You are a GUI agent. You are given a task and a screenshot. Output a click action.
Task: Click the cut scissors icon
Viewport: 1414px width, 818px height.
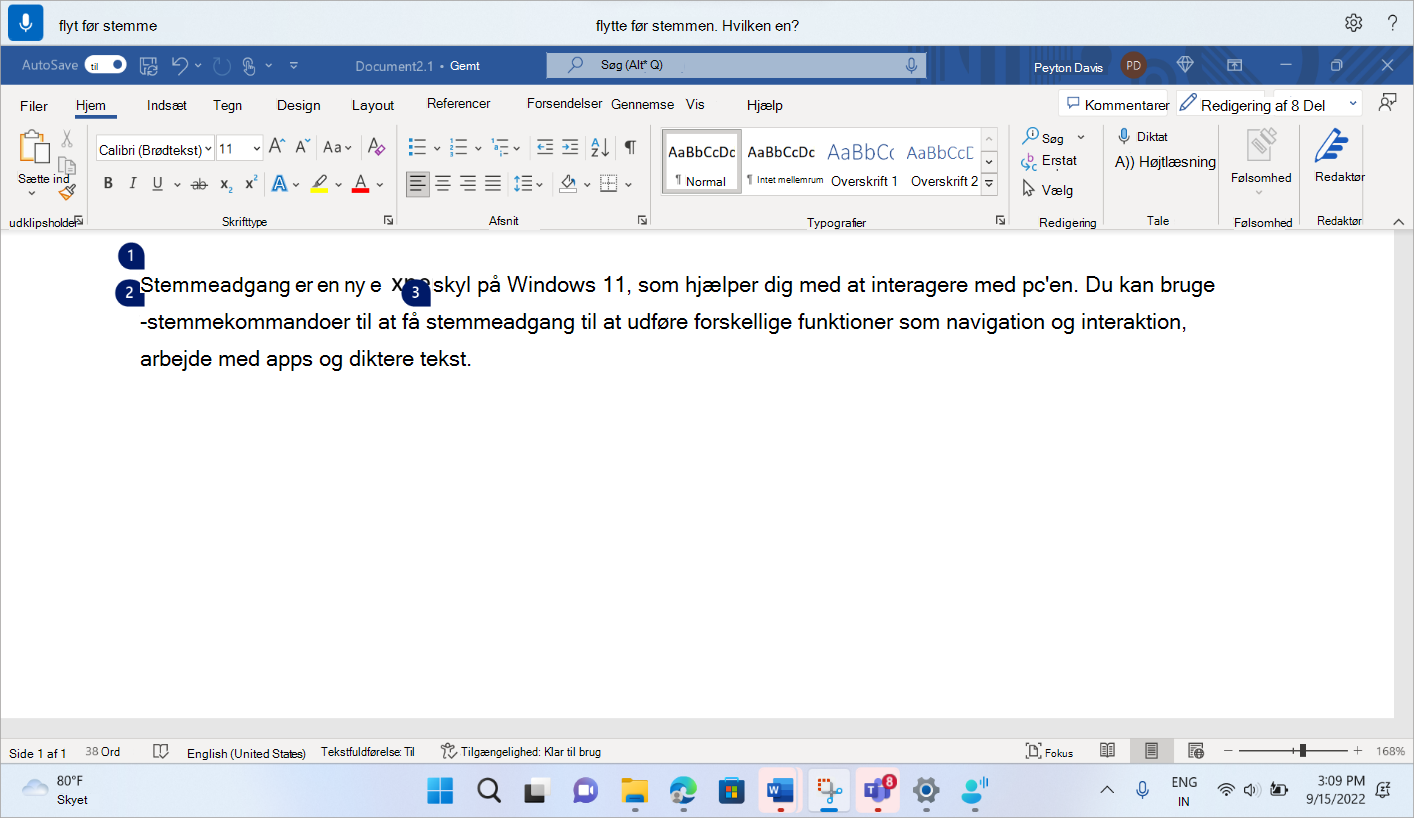[x=67, y=139]
